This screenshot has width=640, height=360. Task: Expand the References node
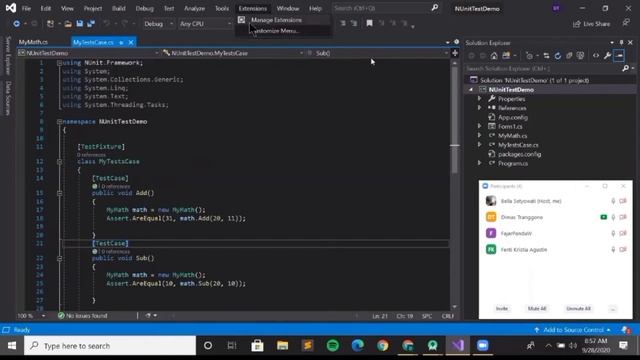coord(480,108)
